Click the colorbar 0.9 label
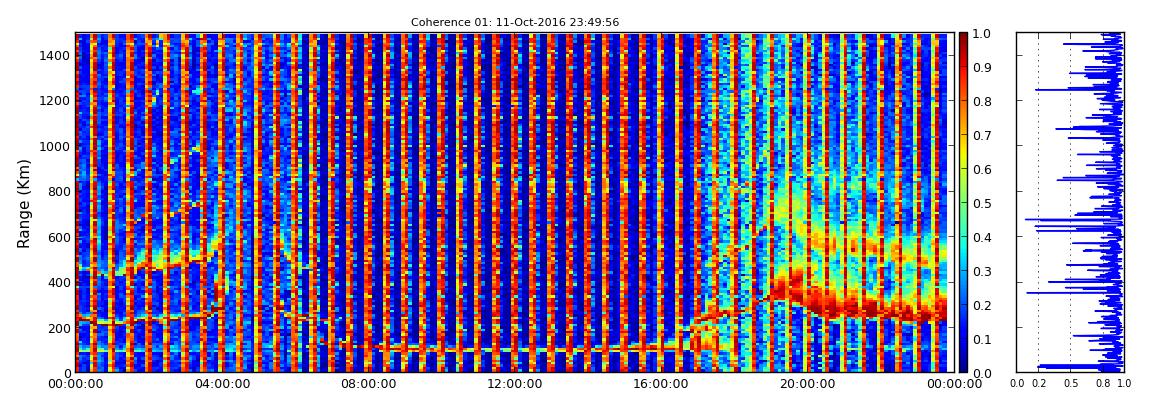This screenshot has height=407, width=1150. [981, 67]
